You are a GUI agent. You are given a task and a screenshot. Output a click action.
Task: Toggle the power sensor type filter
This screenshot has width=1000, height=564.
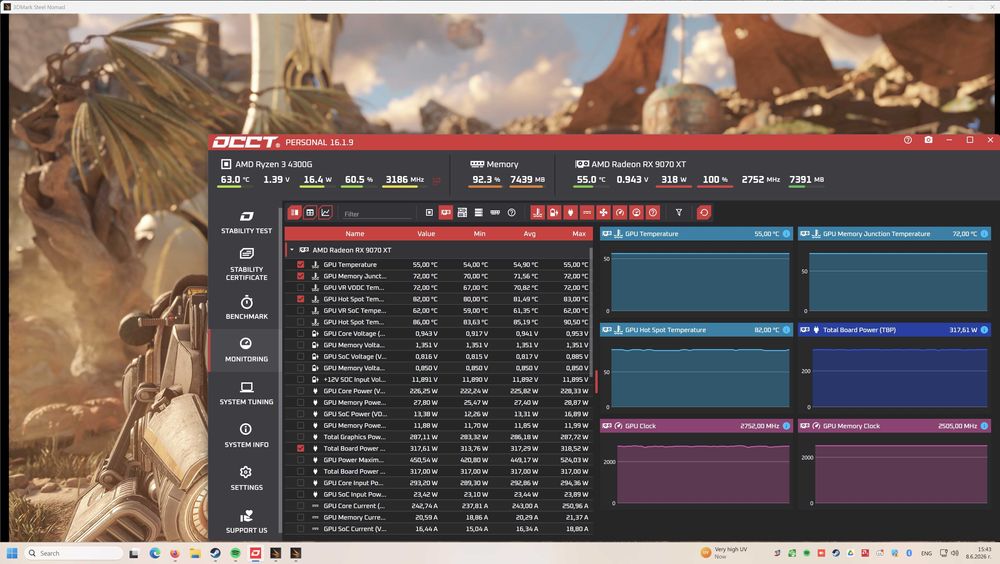(x=571, y=212)
